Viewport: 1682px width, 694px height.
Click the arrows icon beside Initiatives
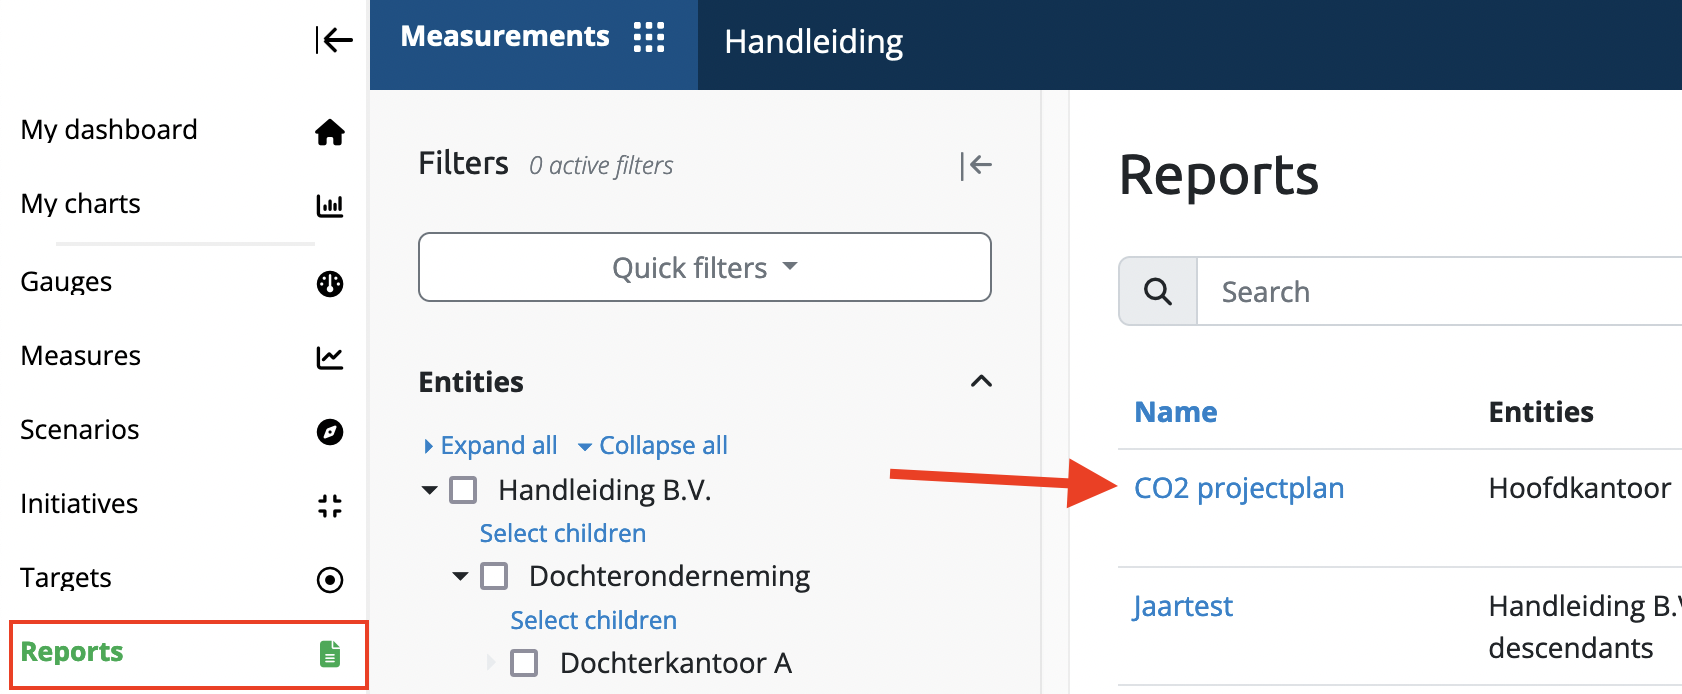click(x=330, y=506)
